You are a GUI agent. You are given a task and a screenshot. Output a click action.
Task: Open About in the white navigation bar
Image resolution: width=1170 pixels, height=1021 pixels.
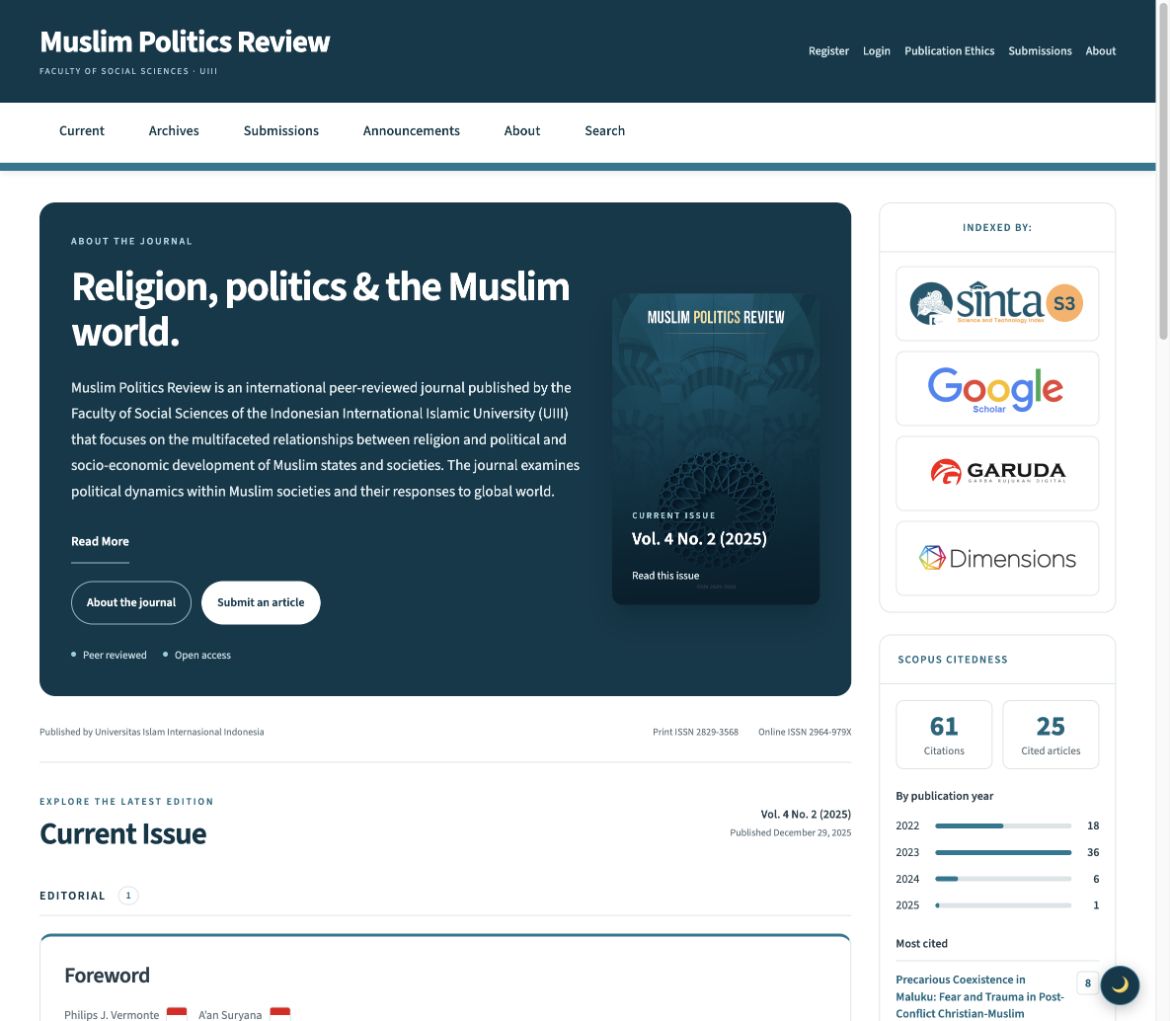(522, 131)
